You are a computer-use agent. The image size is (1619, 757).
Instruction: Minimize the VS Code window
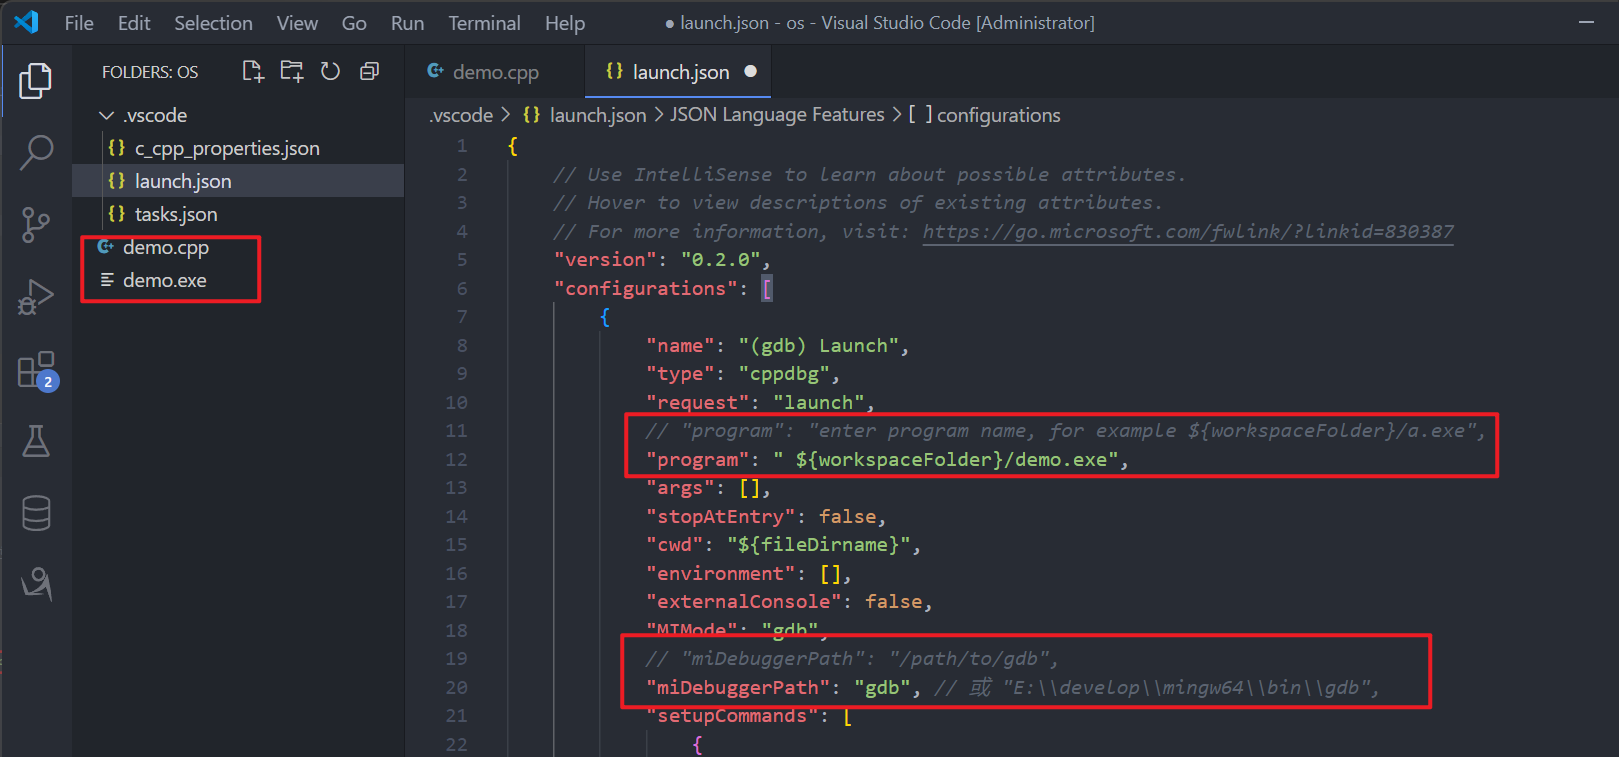(x=1586, y=22)
